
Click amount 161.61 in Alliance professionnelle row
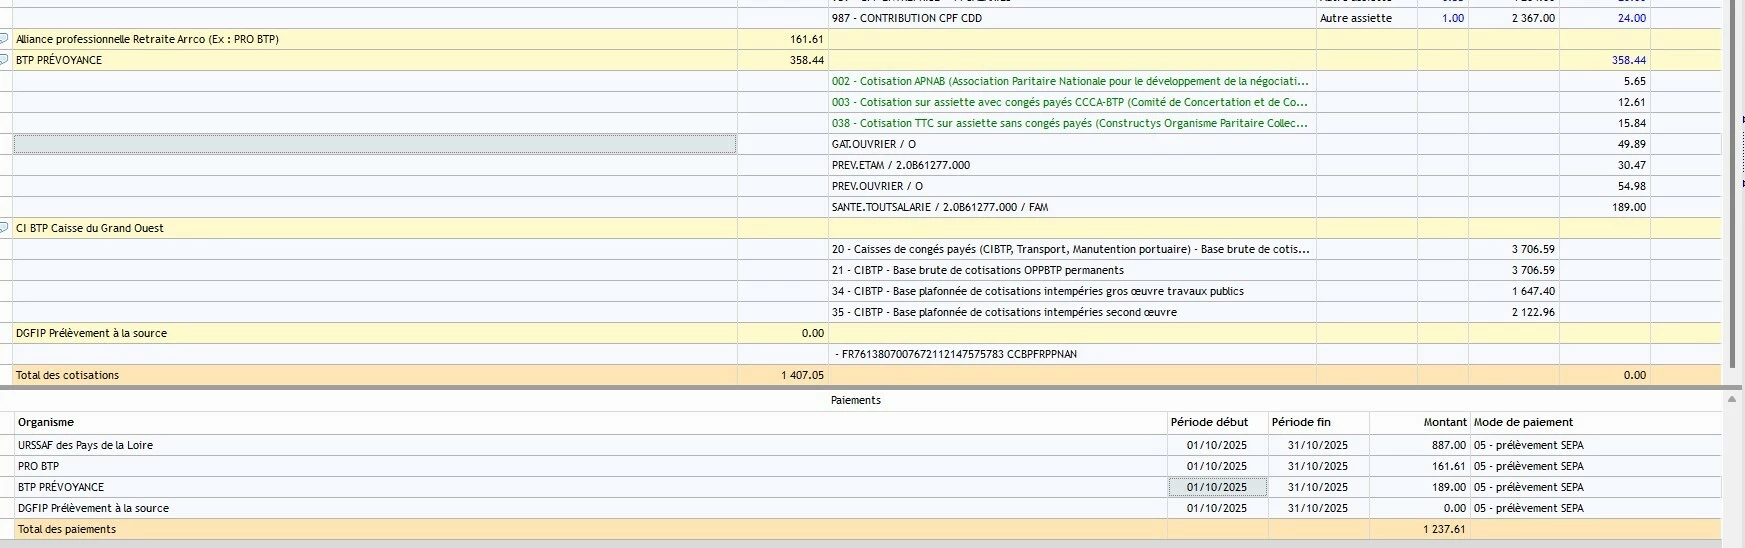click(806, 39)
